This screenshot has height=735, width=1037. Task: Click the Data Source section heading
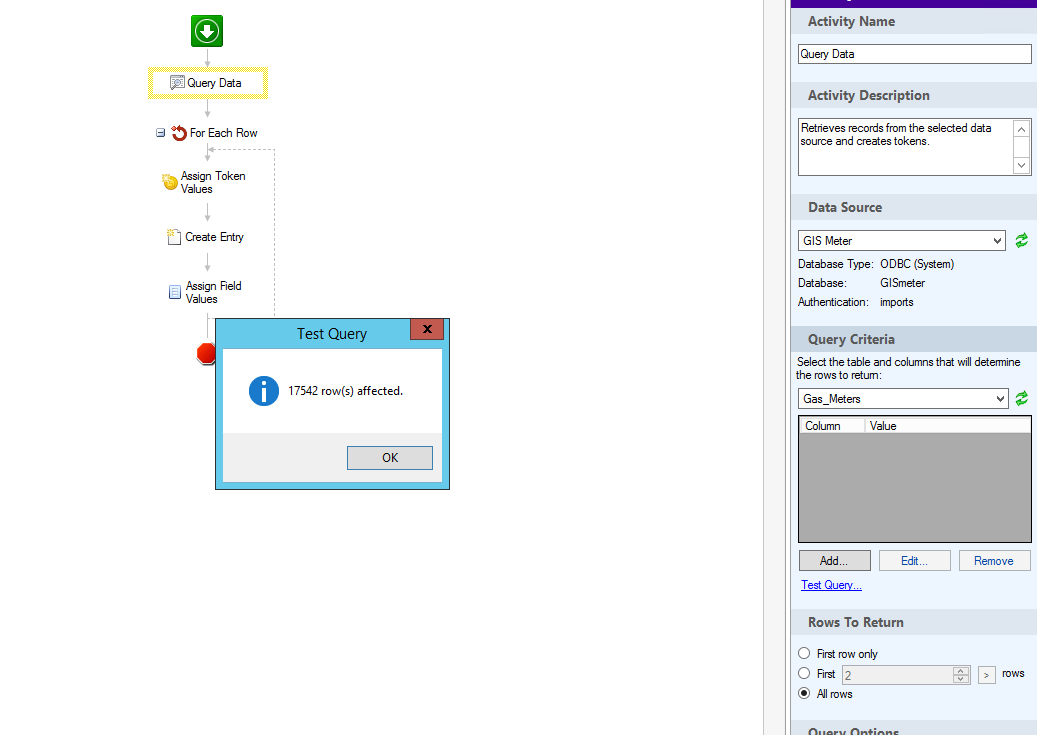(x=845, y=207)
